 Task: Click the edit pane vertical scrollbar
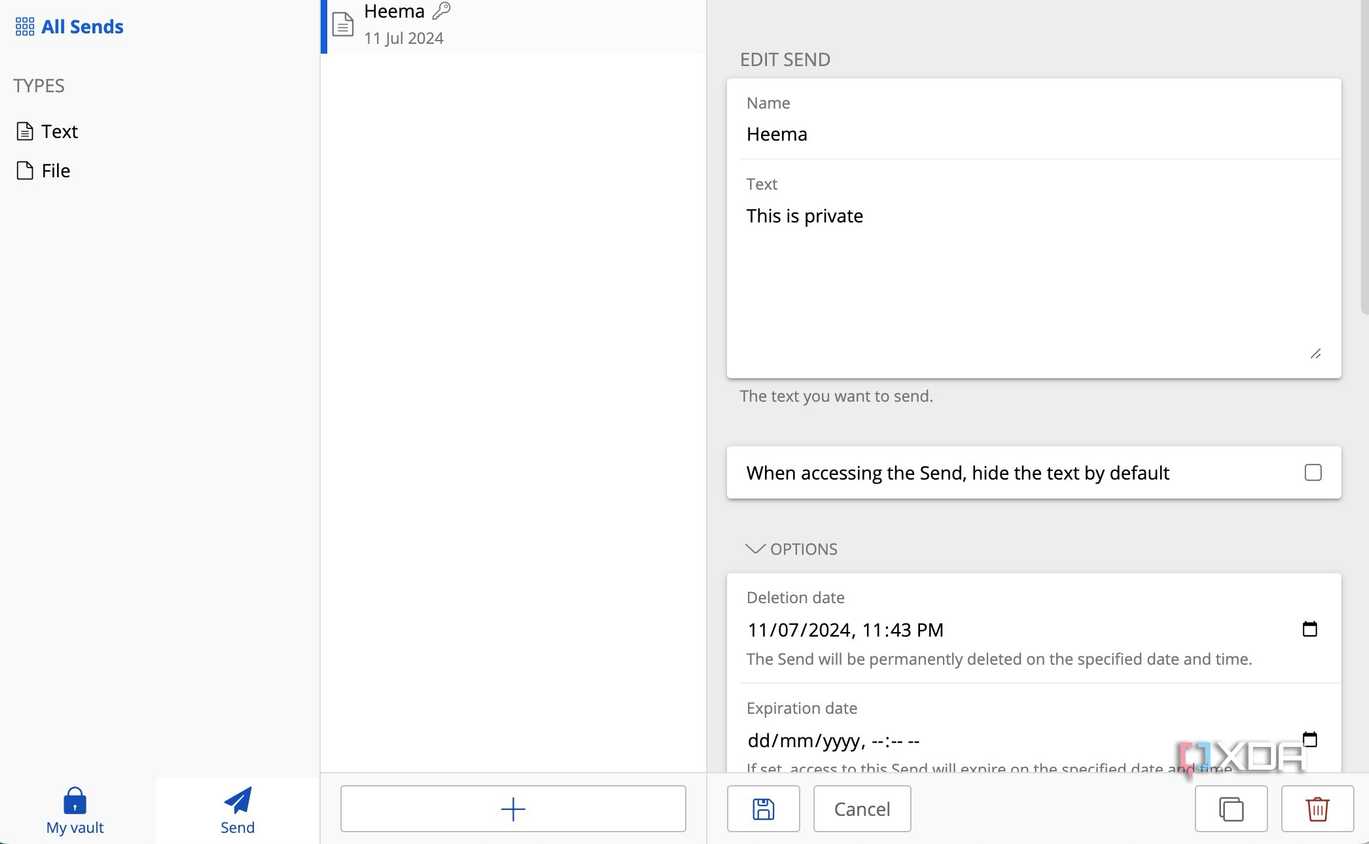coord(1363,156)
